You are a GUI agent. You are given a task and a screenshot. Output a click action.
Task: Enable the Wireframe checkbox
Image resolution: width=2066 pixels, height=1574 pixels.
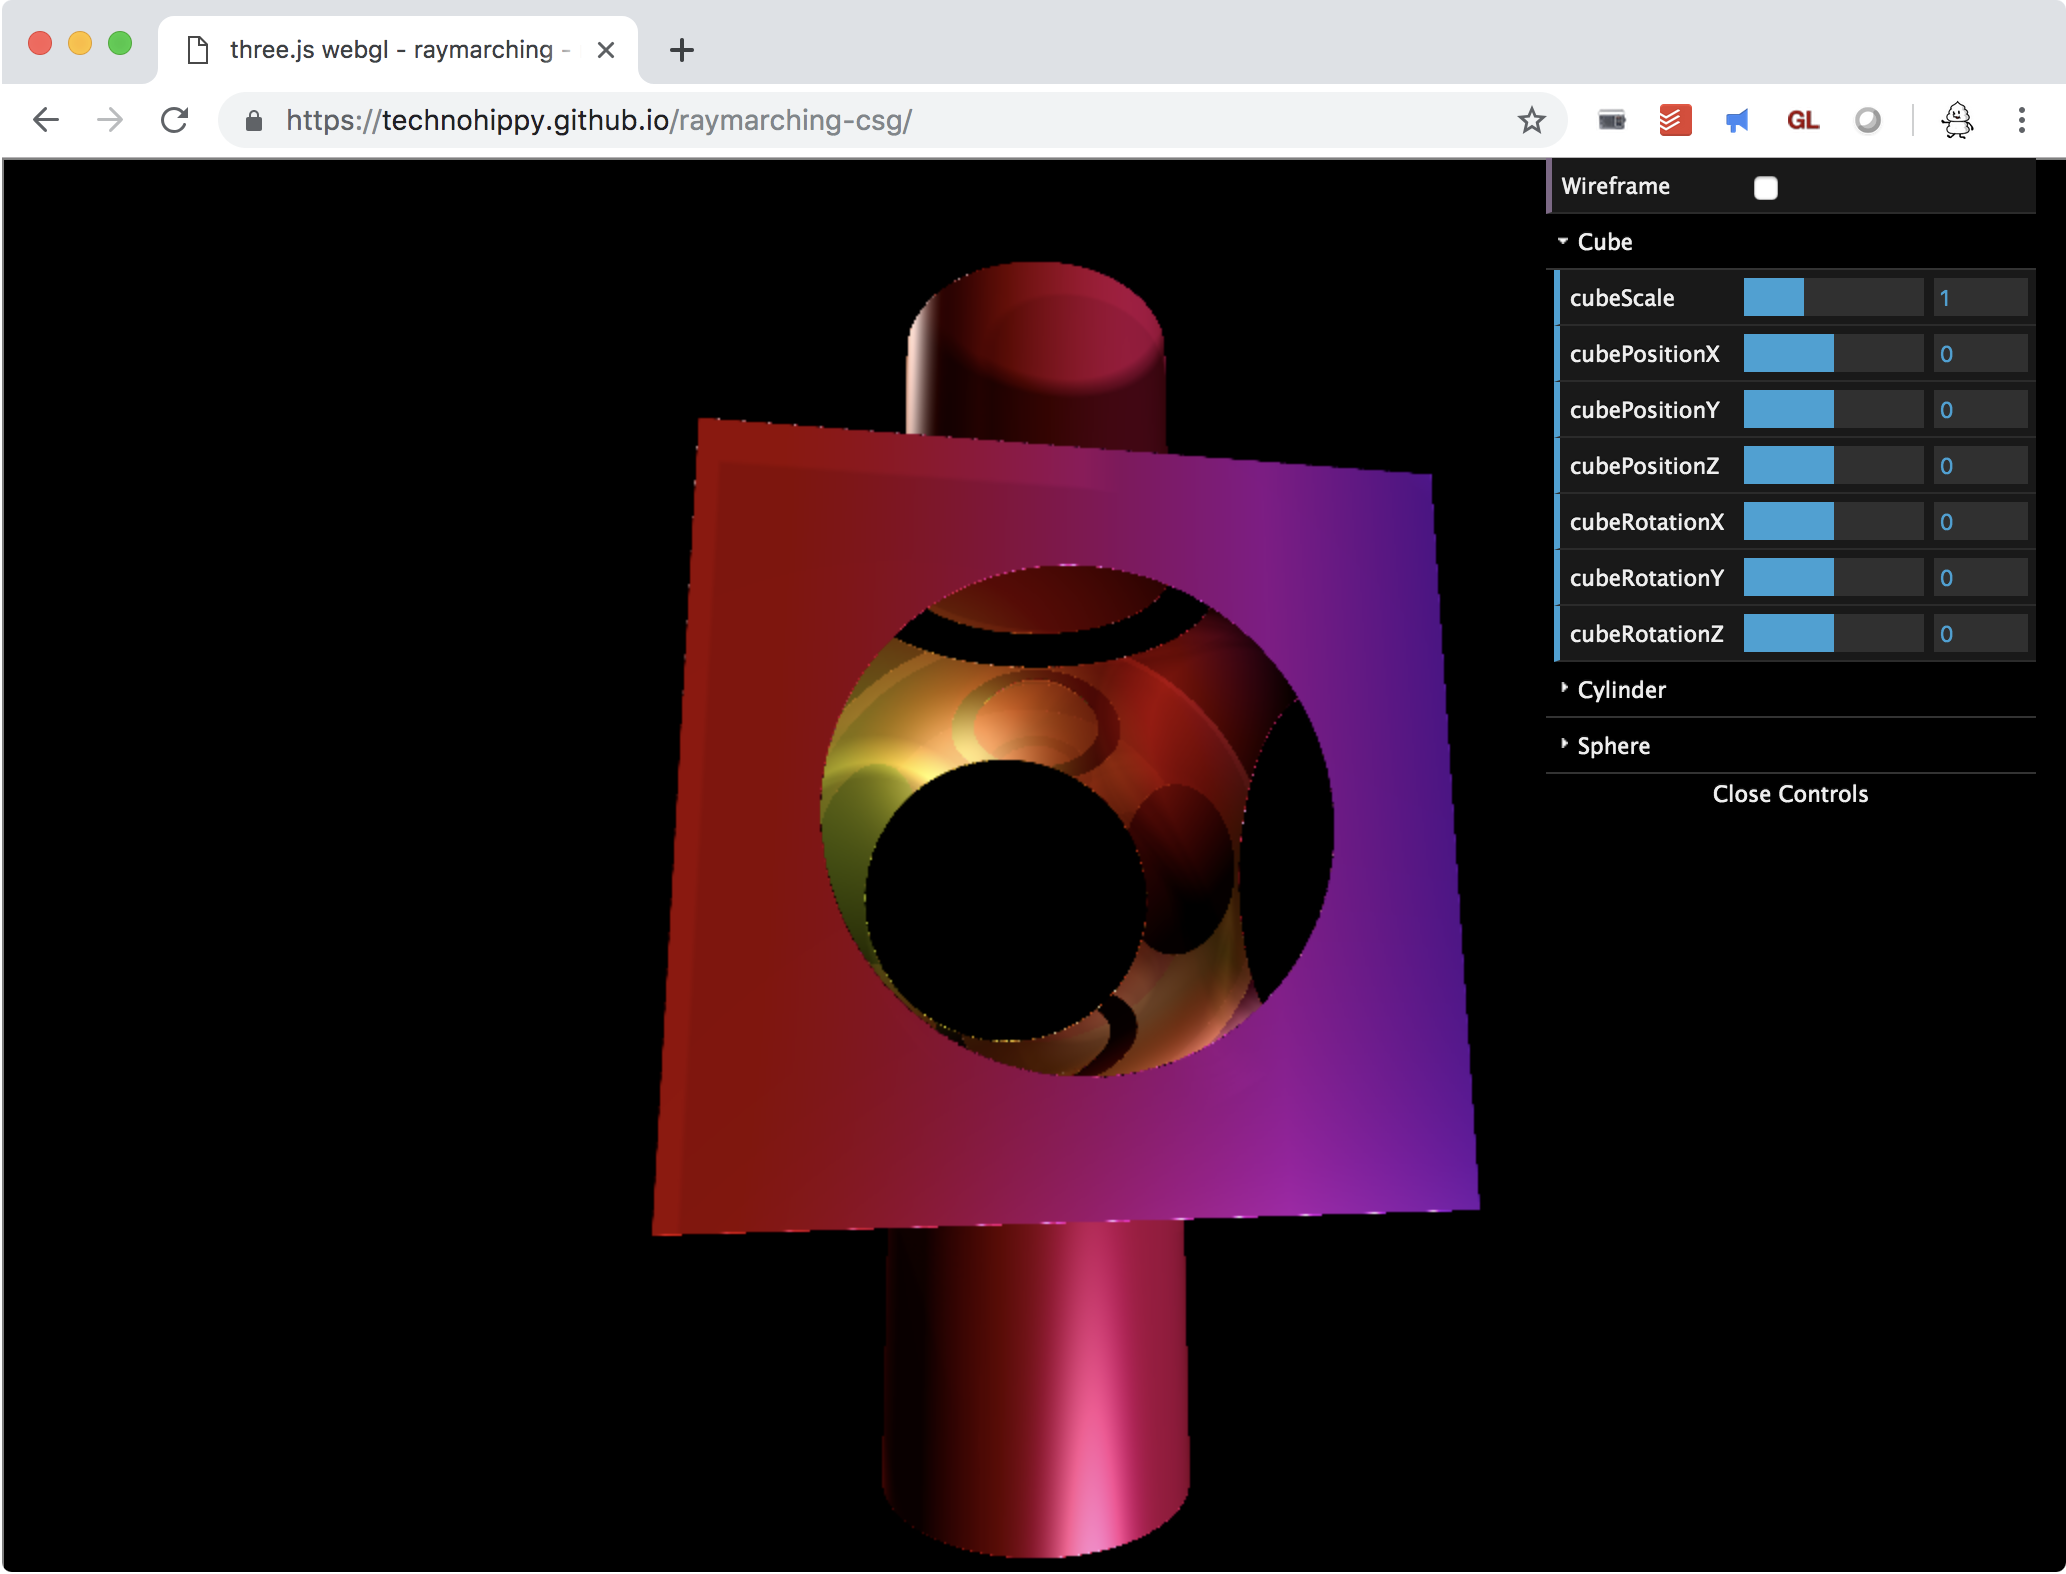(1765, 188)
